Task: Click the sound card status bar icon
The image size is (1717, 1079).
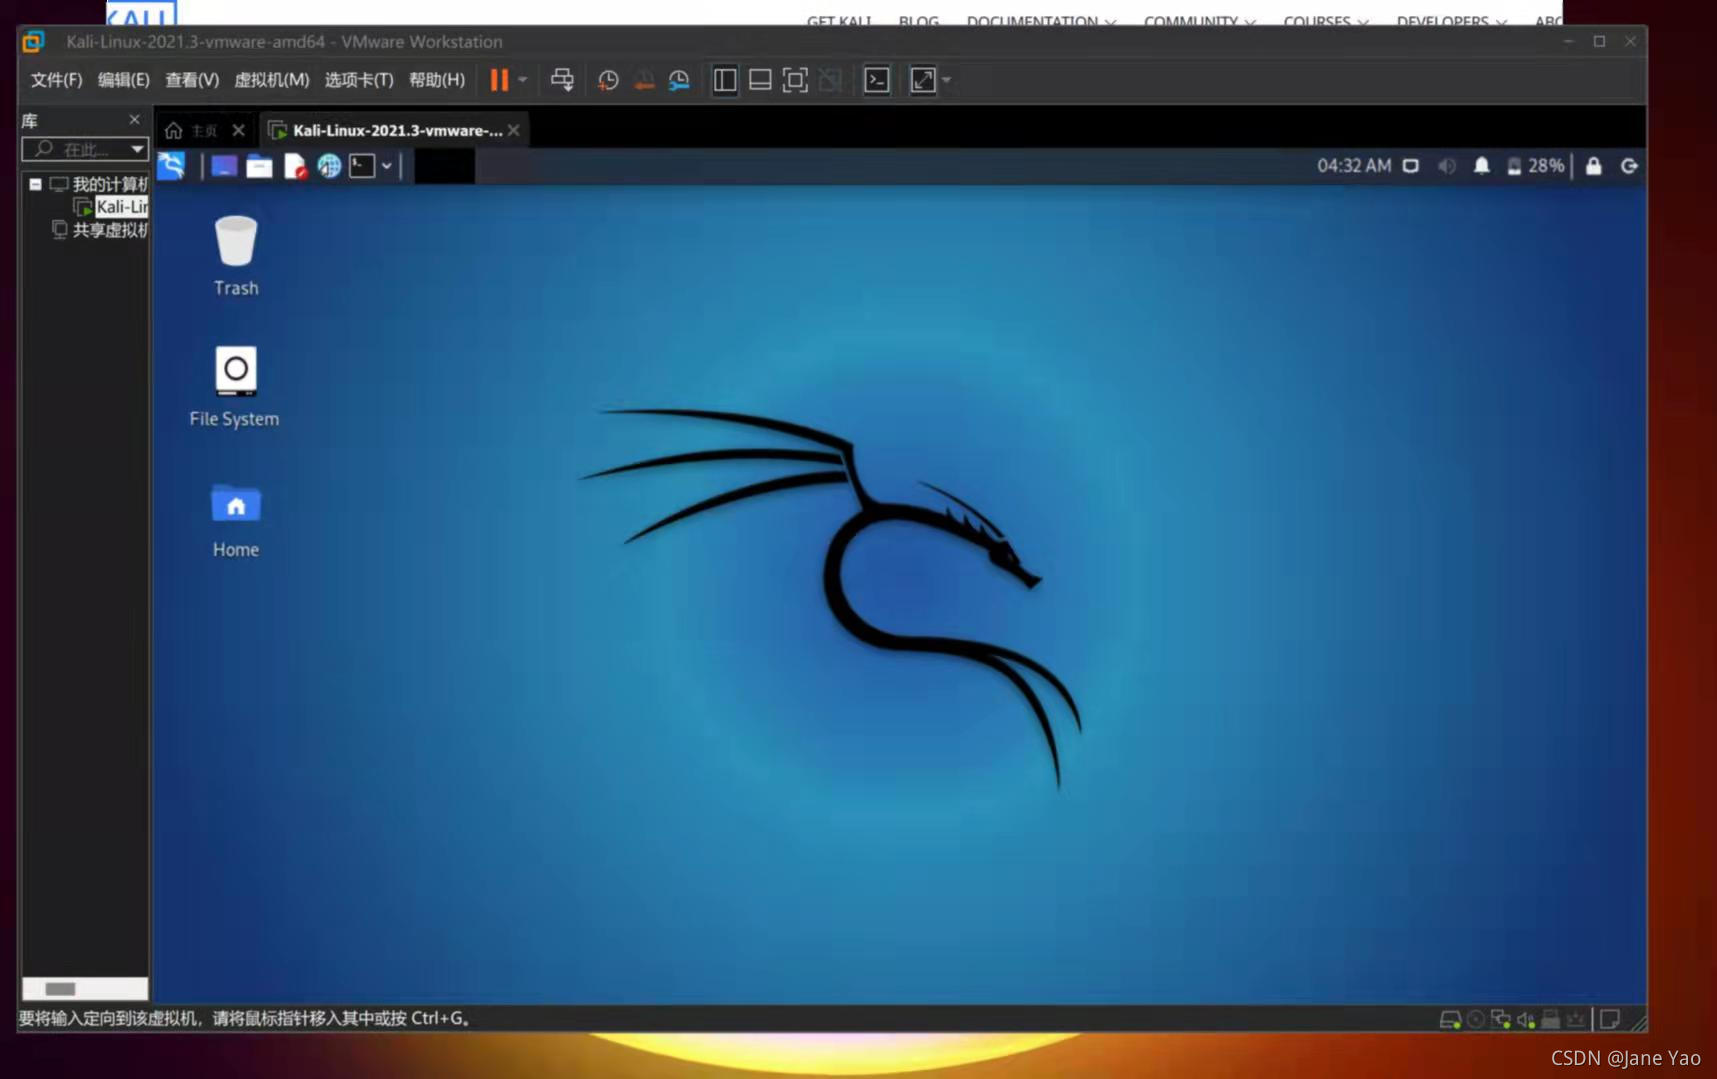Action: point(1525,1019)
